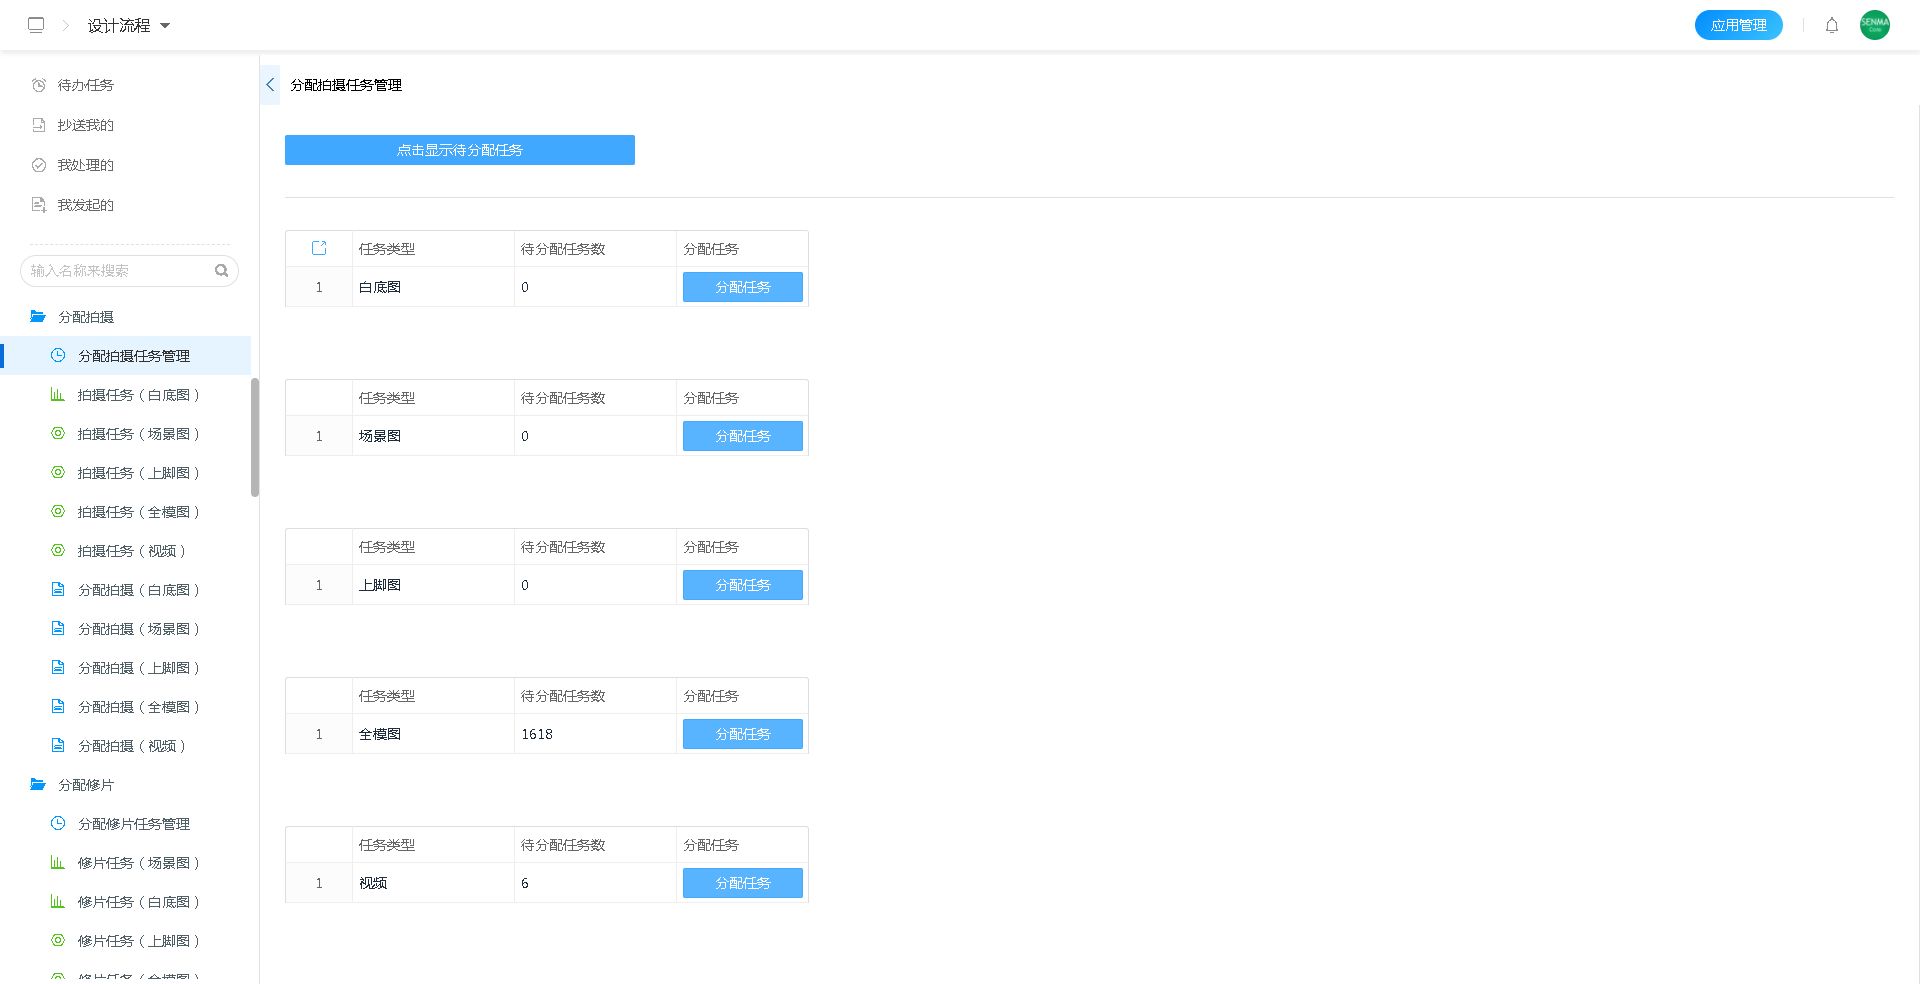Viewport: 1920px width, 984px height.
Task: Collapse the 分配拍摄 tree group
Action: click(86, 317)
